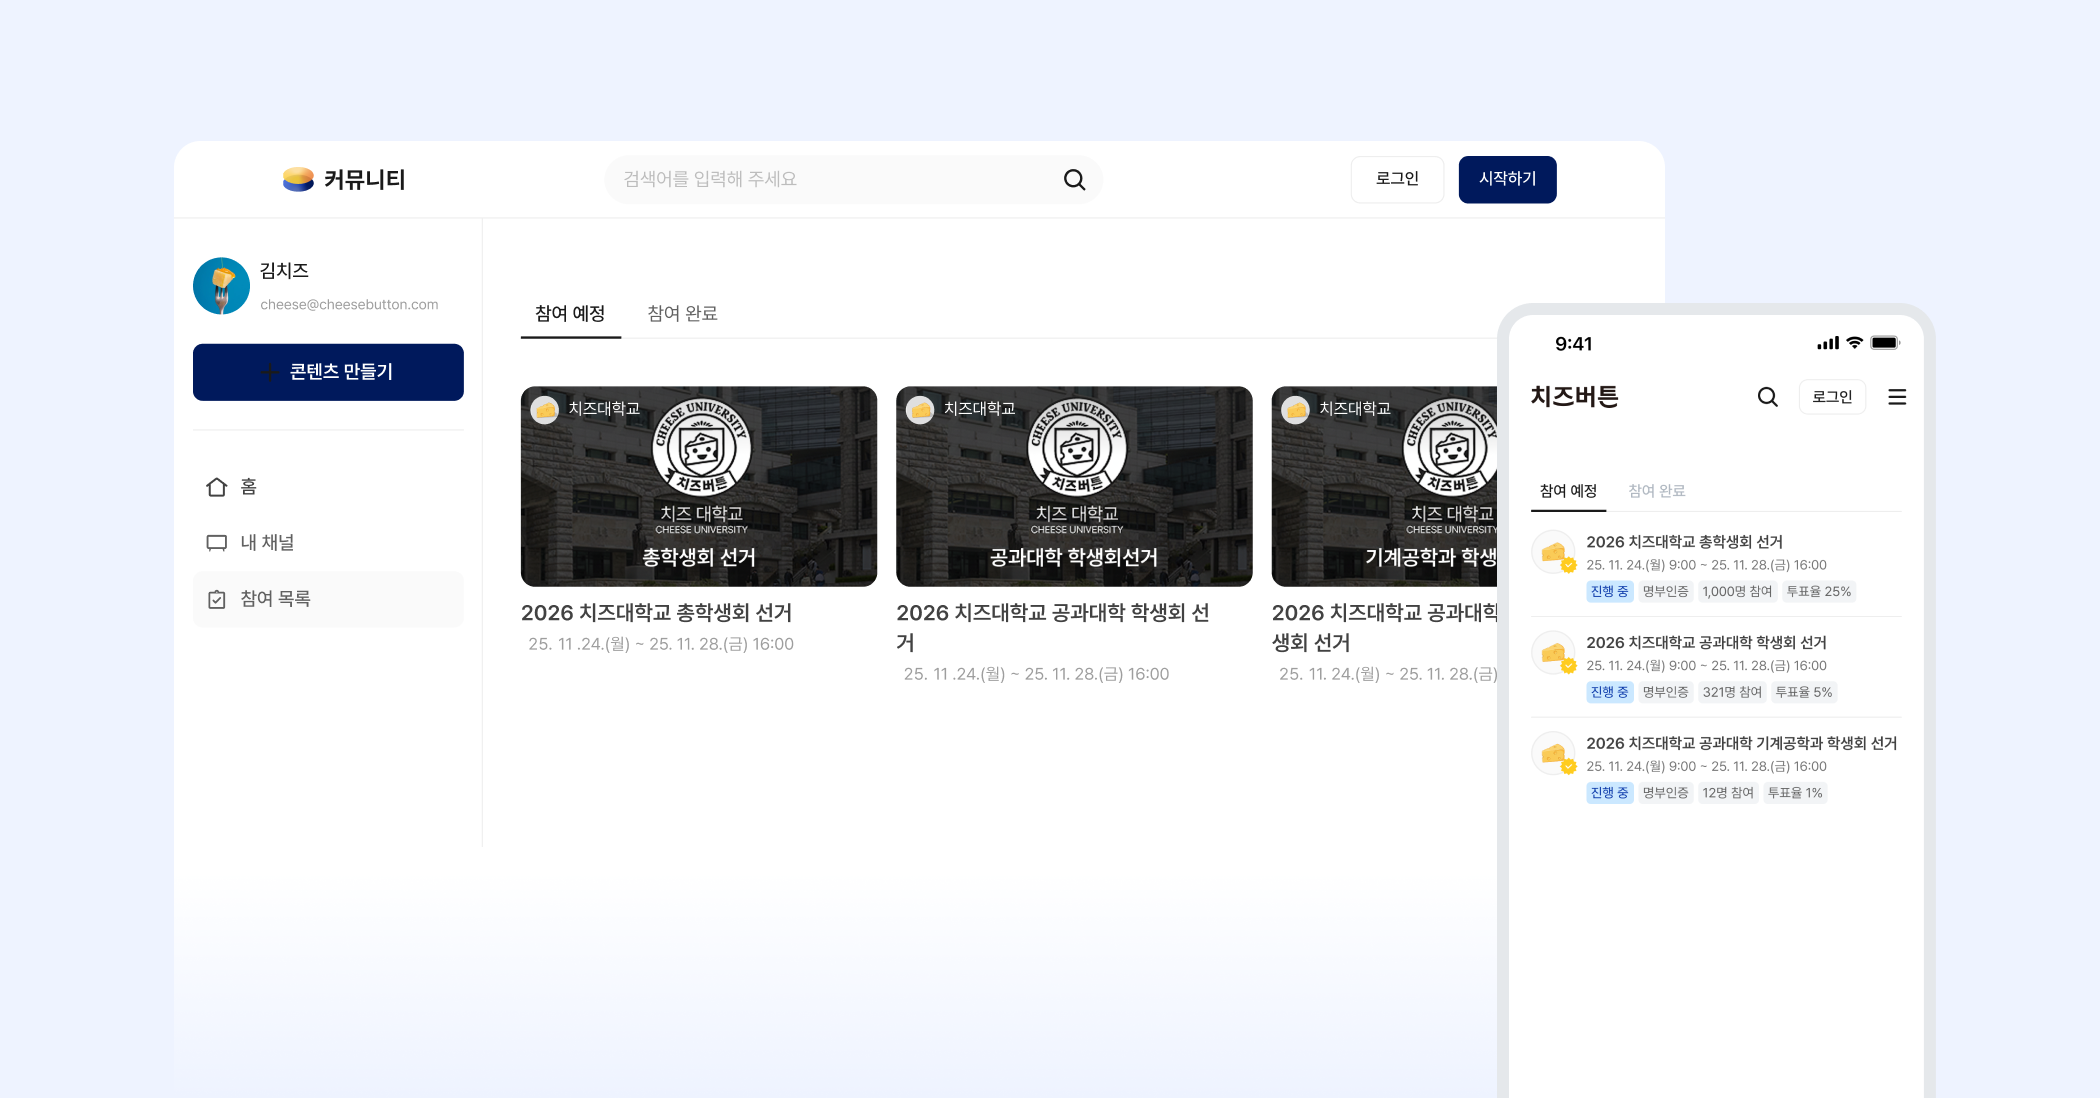
Task: Click the cheese logo next to 커뮤니티
Action: 298,179
